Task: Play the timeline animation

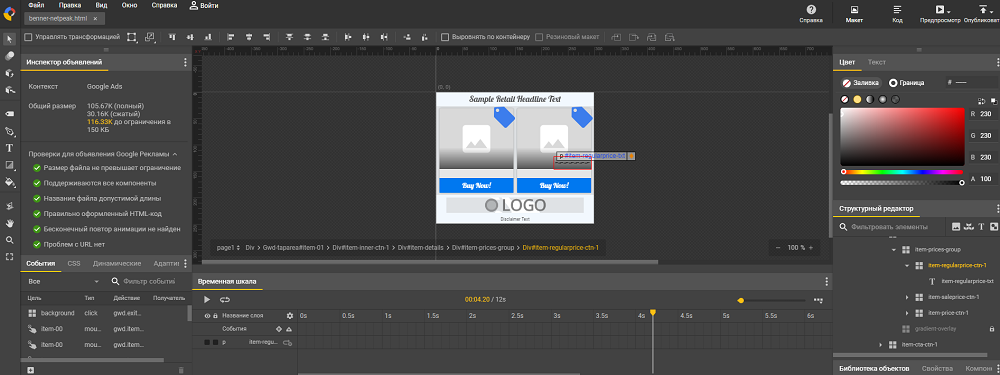Action: [x=207, y=299]
